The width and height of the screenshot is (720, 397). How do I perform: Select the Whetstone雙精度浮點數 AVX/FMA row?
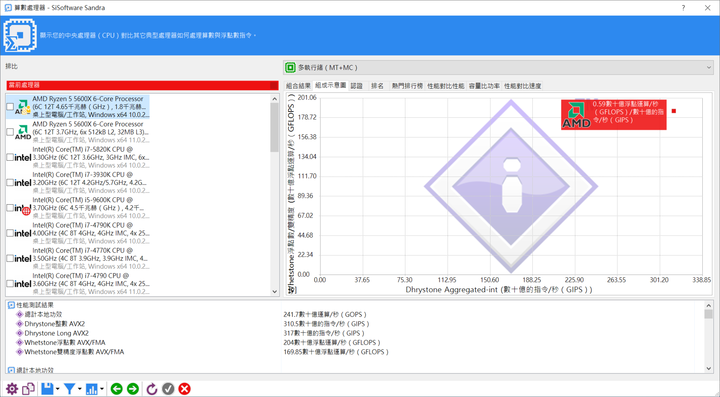click(74, 352)
